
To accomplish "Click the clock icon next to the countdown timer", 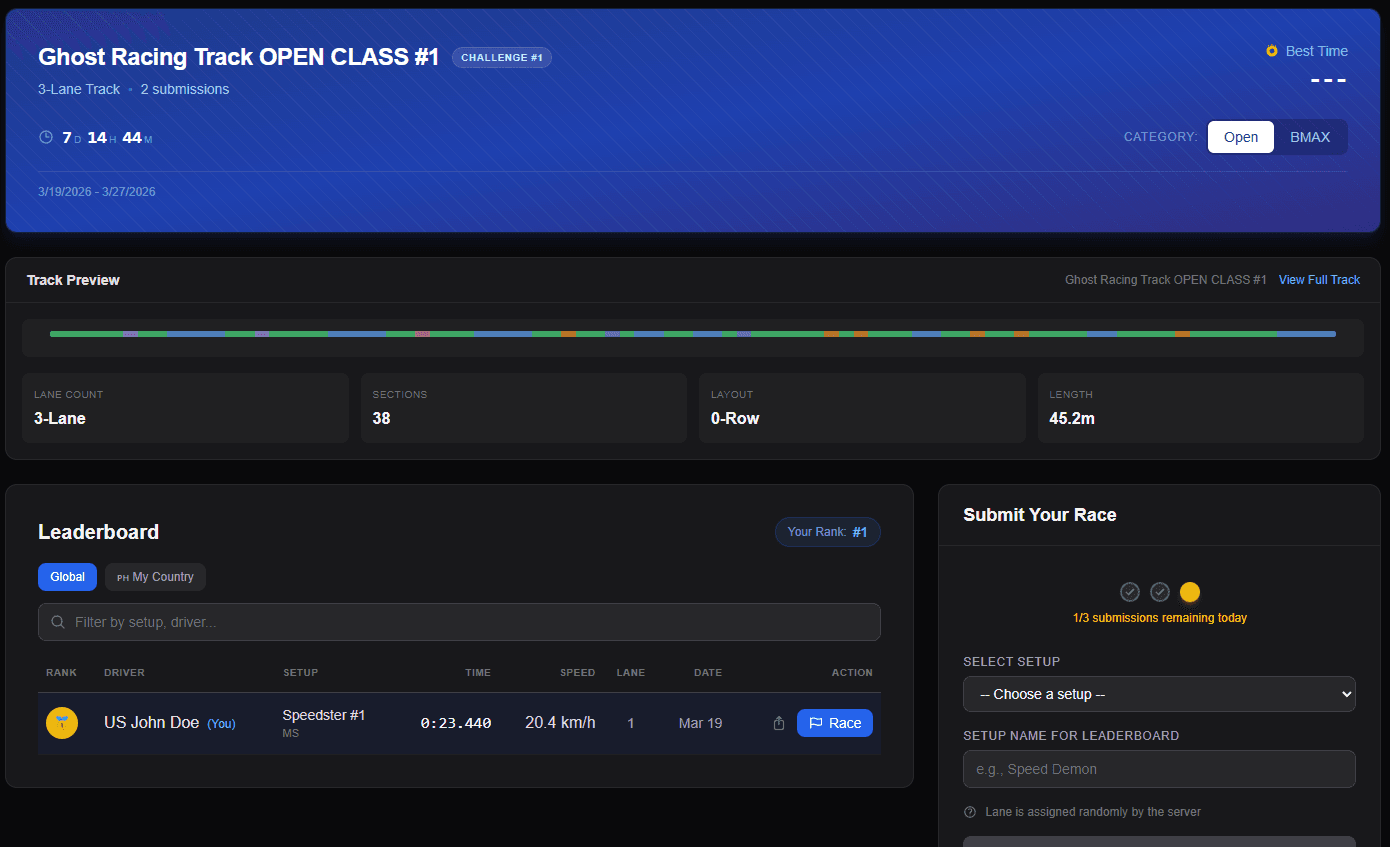I will 46,137.
